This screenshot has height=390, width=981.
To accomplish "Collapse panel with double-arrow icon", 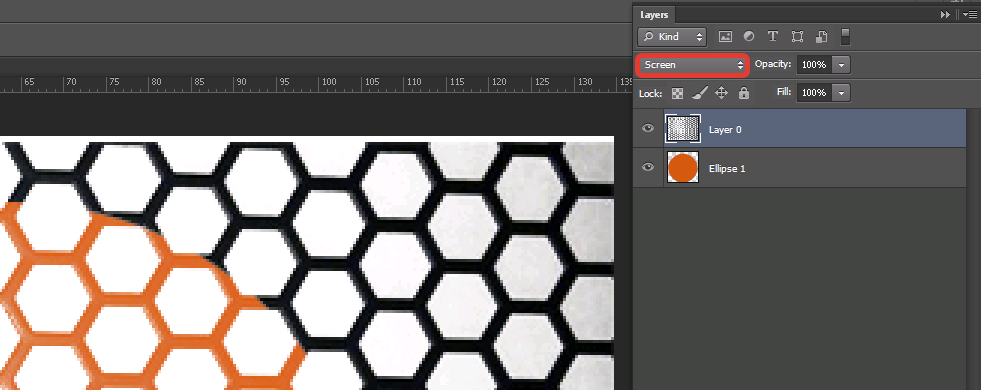I will 945,14.
